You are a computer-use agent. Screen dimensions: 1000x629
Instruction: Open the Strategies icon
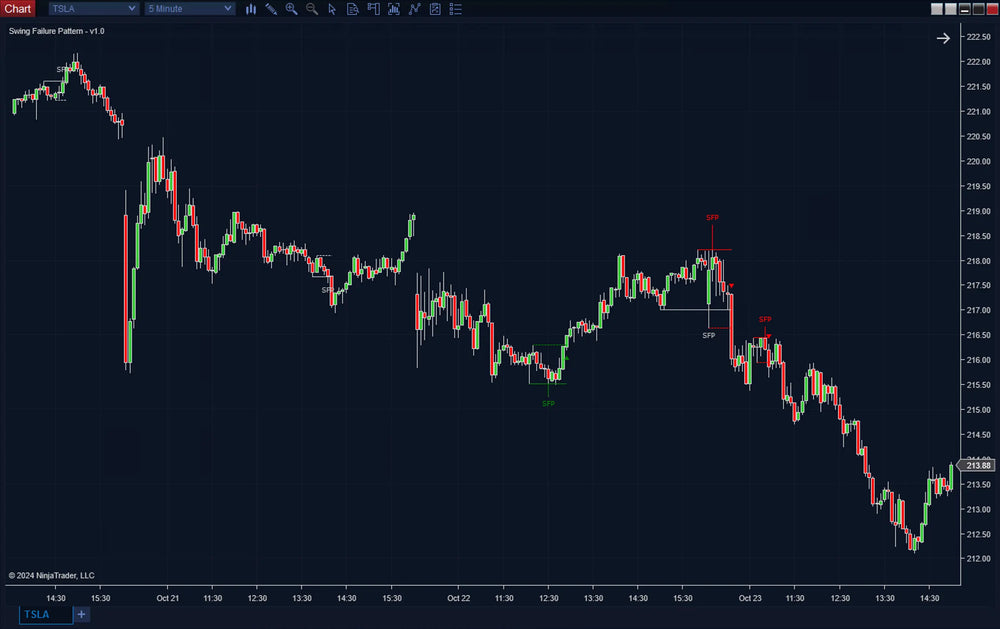point(414,9)
